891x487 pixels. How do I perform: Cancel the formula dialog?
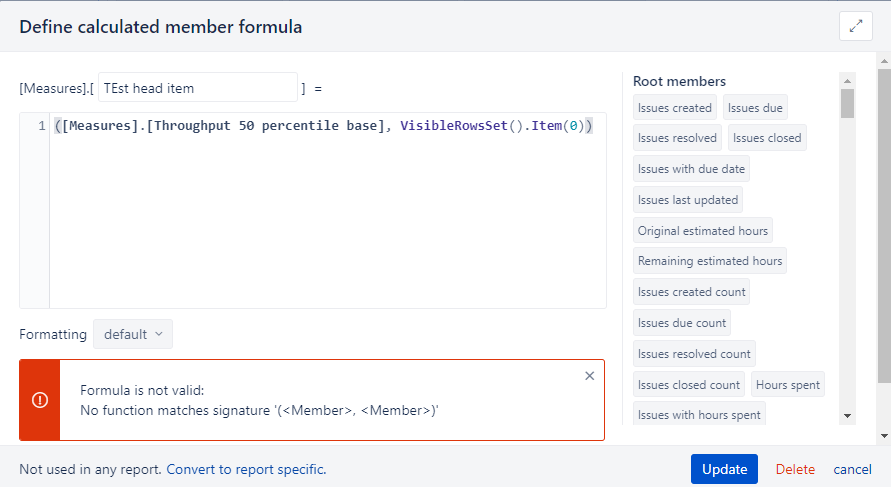[x=852, y=469]
